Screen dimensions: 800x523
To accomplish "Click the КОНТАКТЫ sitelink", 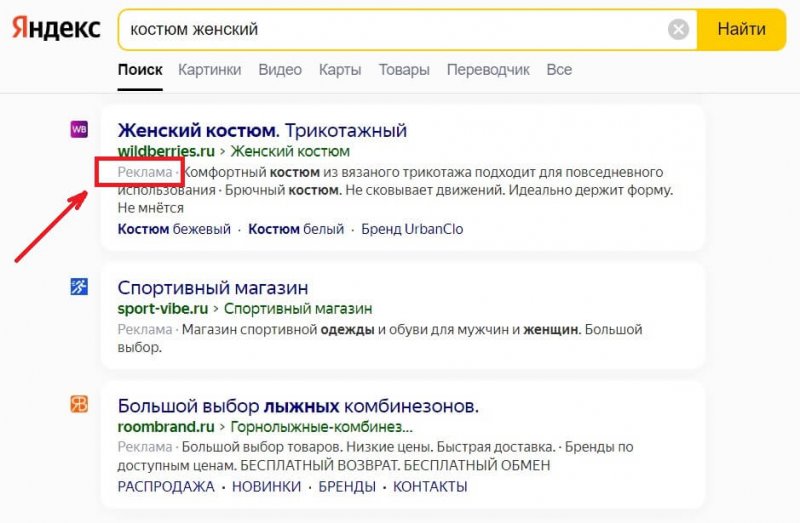I will 430,487.
